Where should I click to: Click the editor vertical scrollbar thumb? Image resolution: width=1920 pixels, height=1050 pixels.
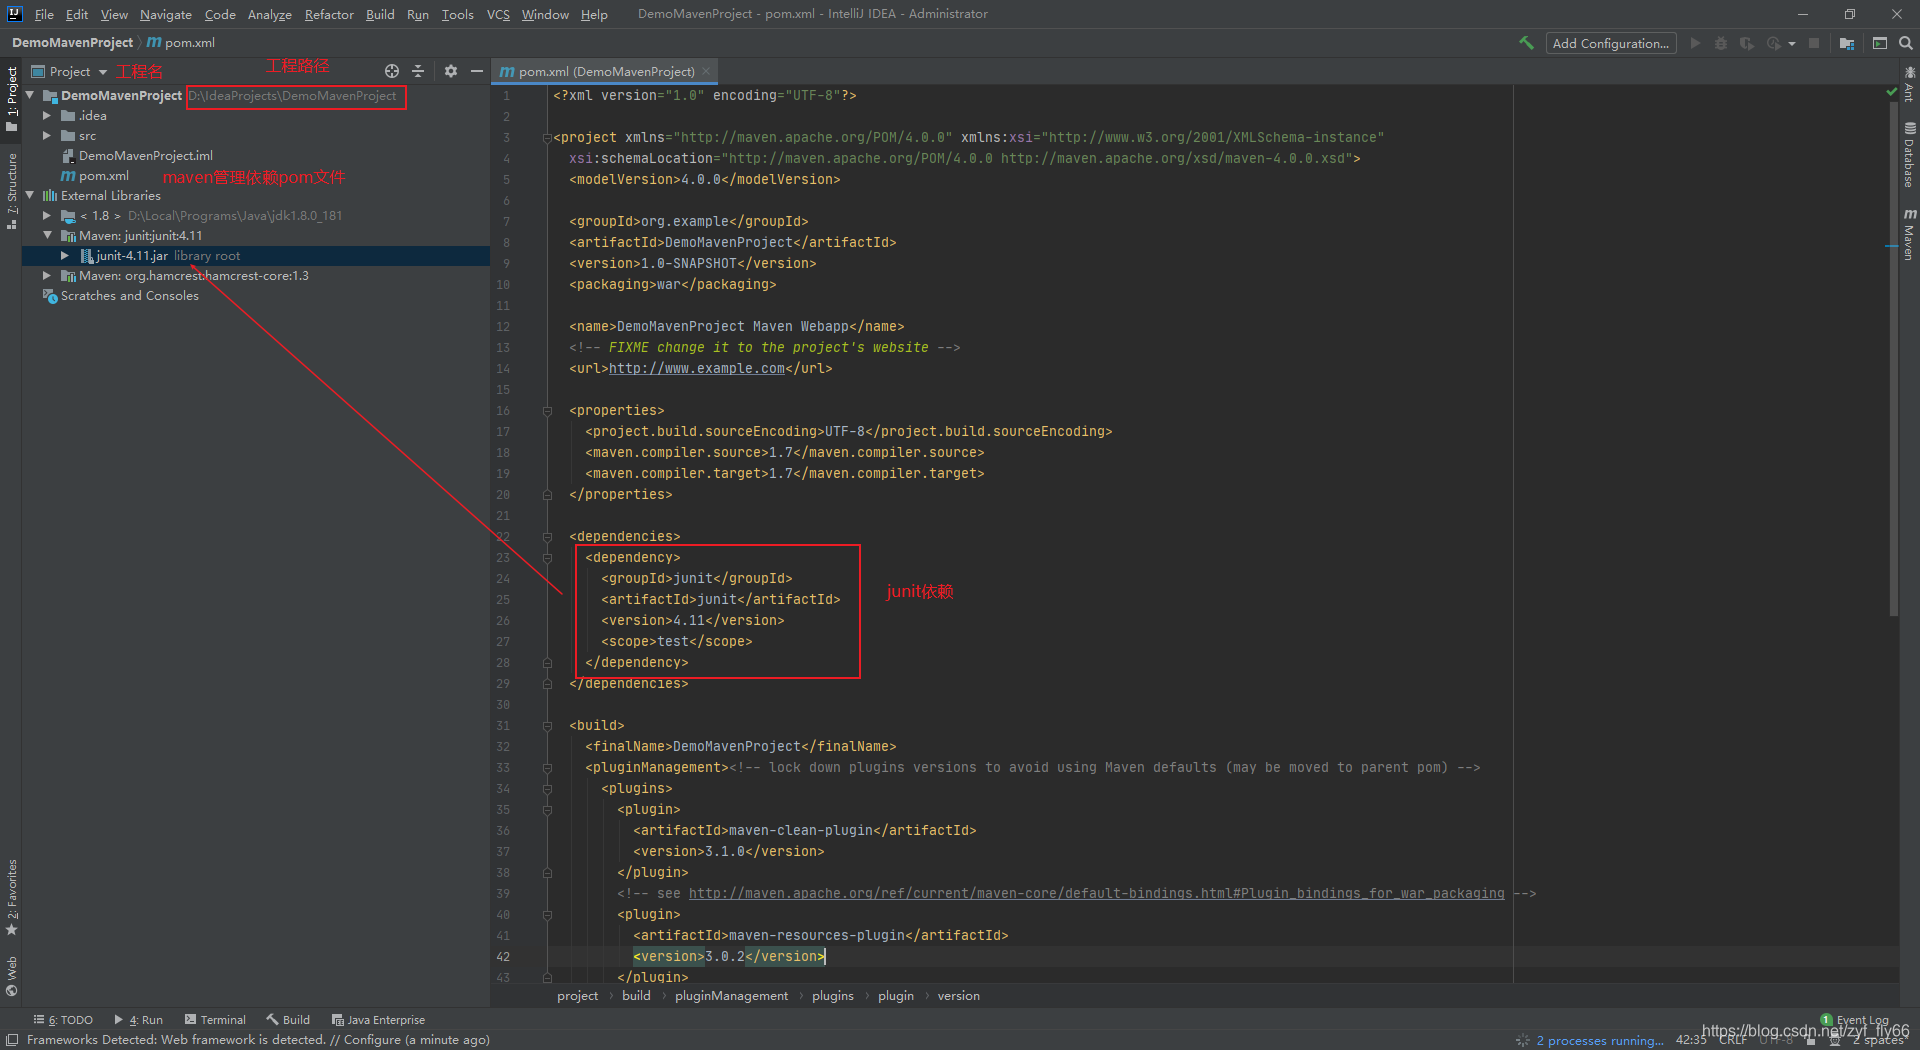click(x=1893, y=360)
